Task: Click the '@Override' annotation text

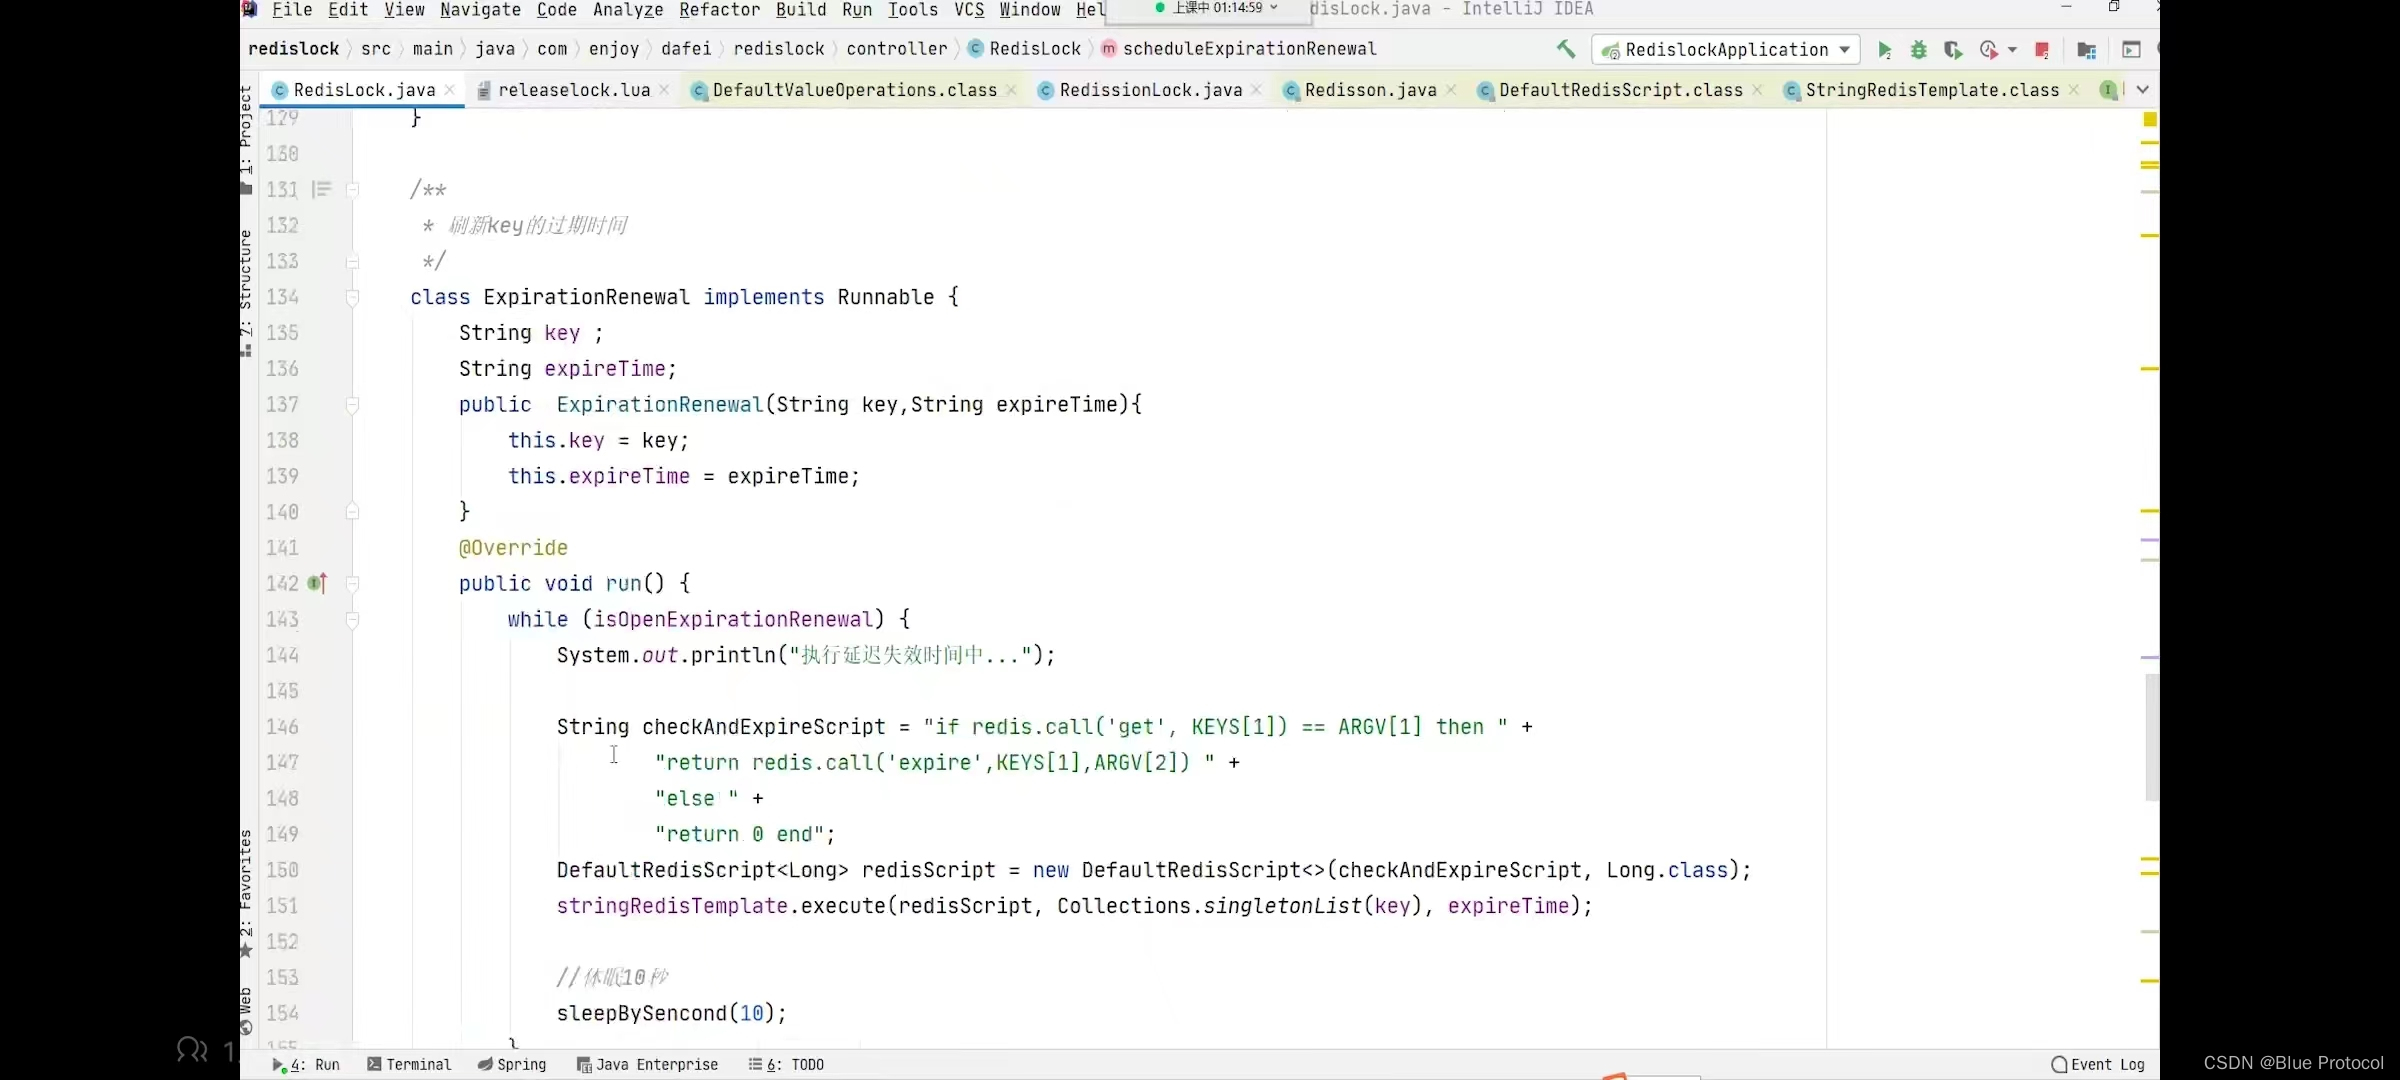Action: point(513,548)
